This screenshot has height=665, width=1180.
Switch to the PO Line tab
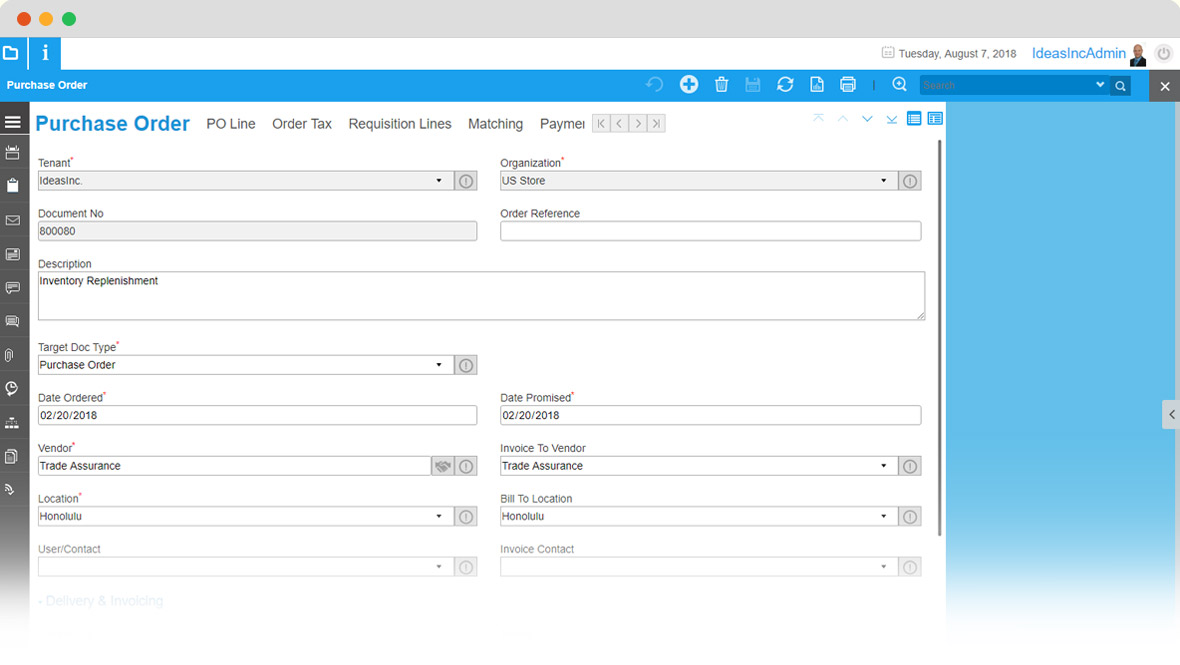tap(231, 124)
